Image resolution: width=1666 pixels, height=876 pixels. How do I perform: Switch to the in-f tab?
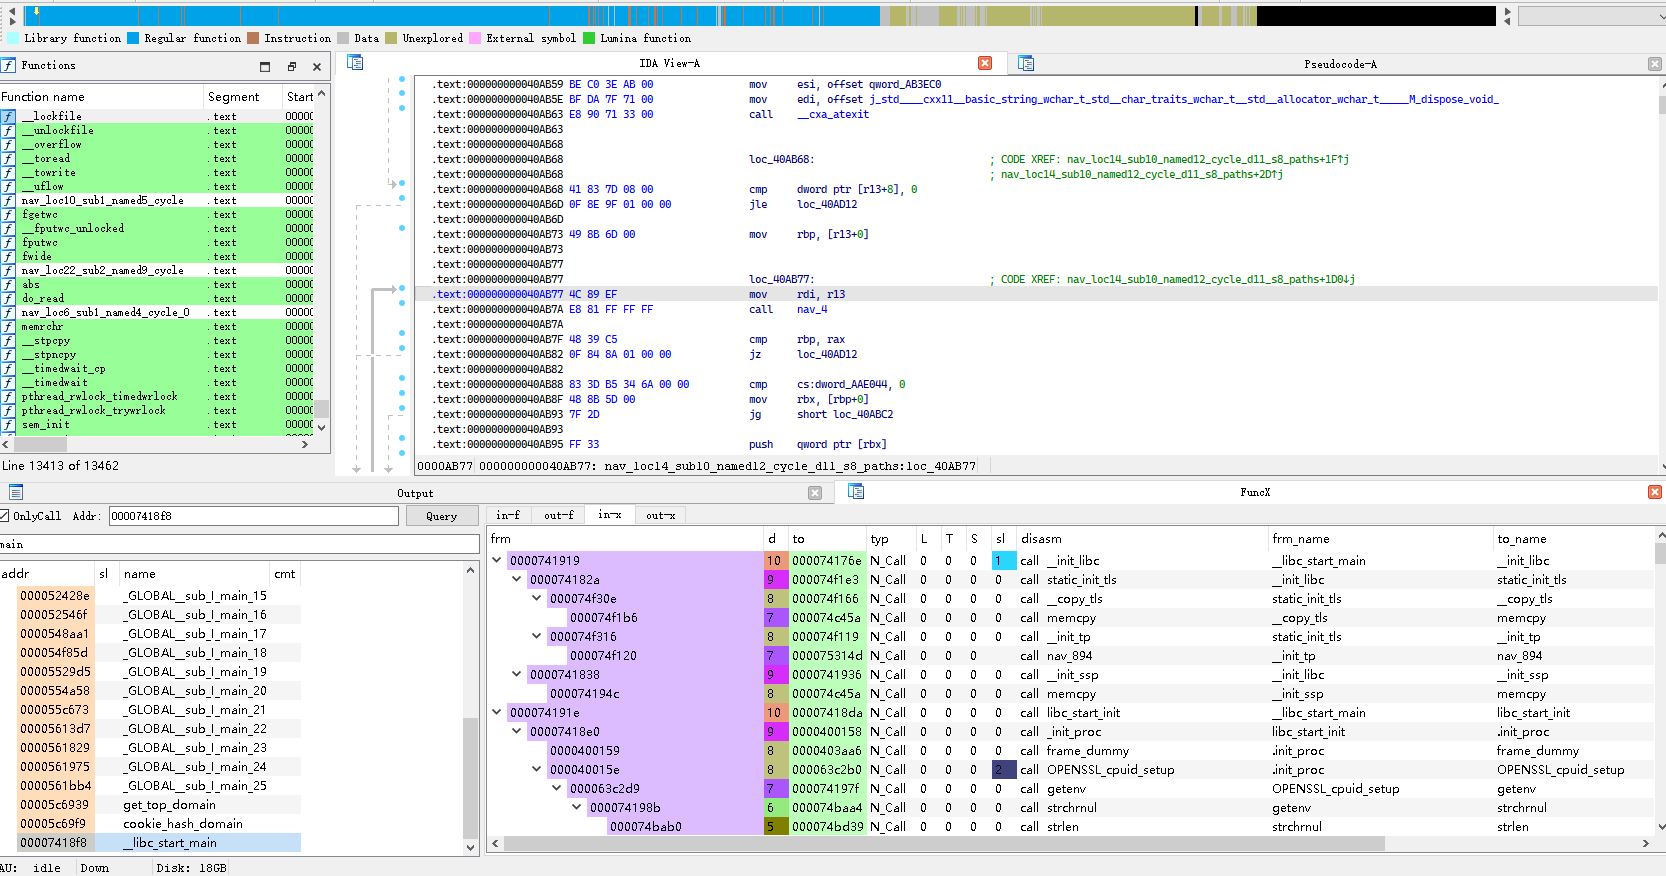click(x=508, y=515)
